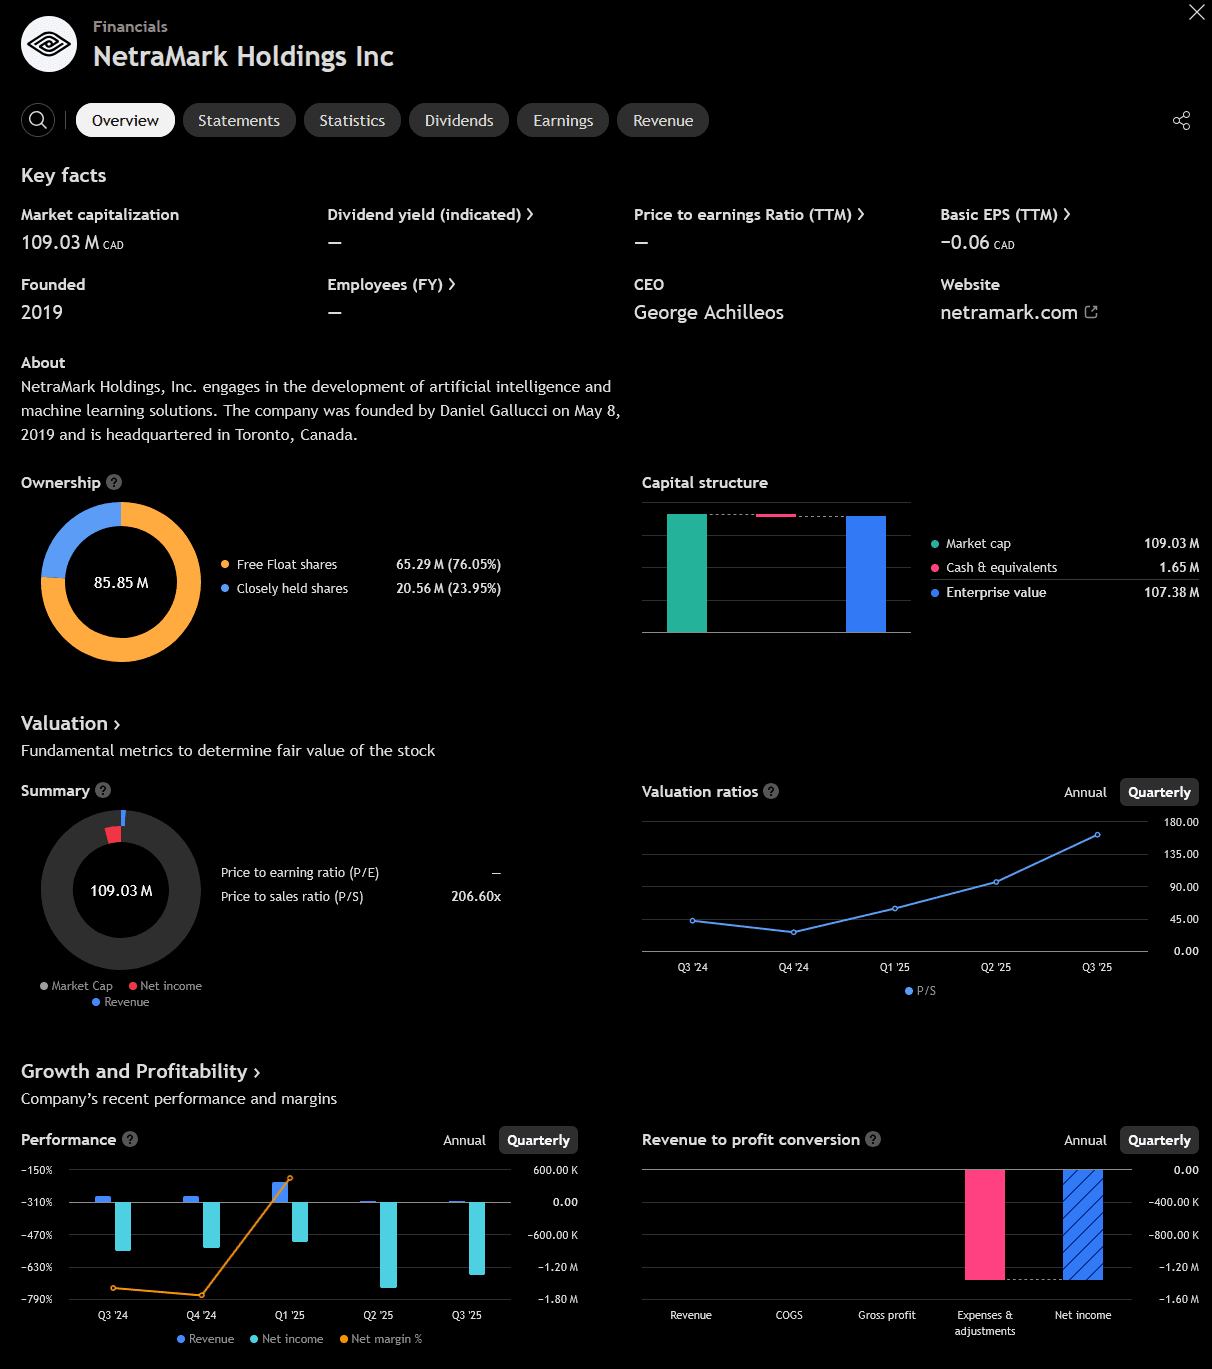Click the Summary Market Cap legend entry
Viewport: 1212px width, 1369px height.
pos(76,986)
